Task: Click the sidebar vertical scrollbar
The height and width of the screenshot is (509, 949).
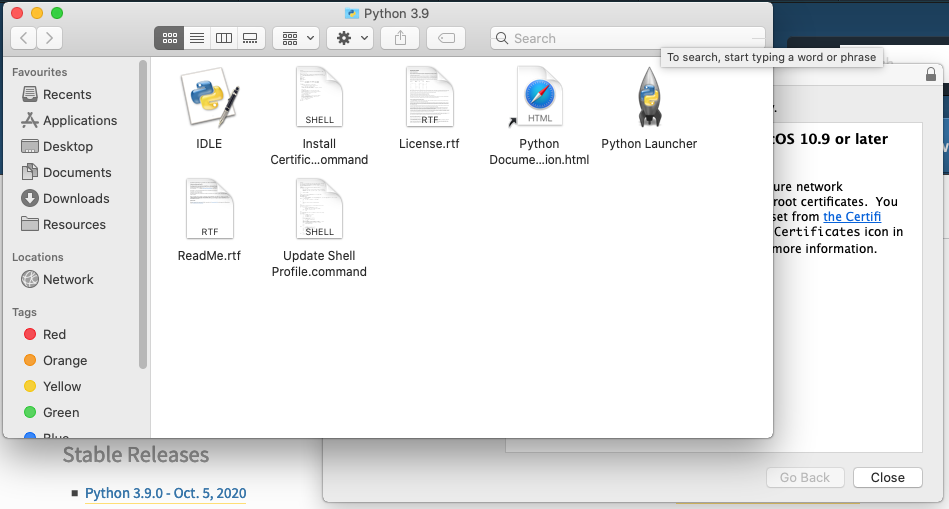Action: click(143, 214)
